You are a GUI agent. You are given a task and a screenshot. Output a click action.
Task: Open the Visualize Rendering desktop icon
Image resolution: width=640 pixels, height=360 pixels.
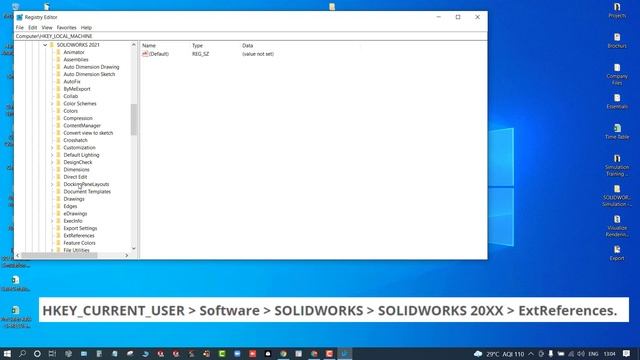(617, 226)
